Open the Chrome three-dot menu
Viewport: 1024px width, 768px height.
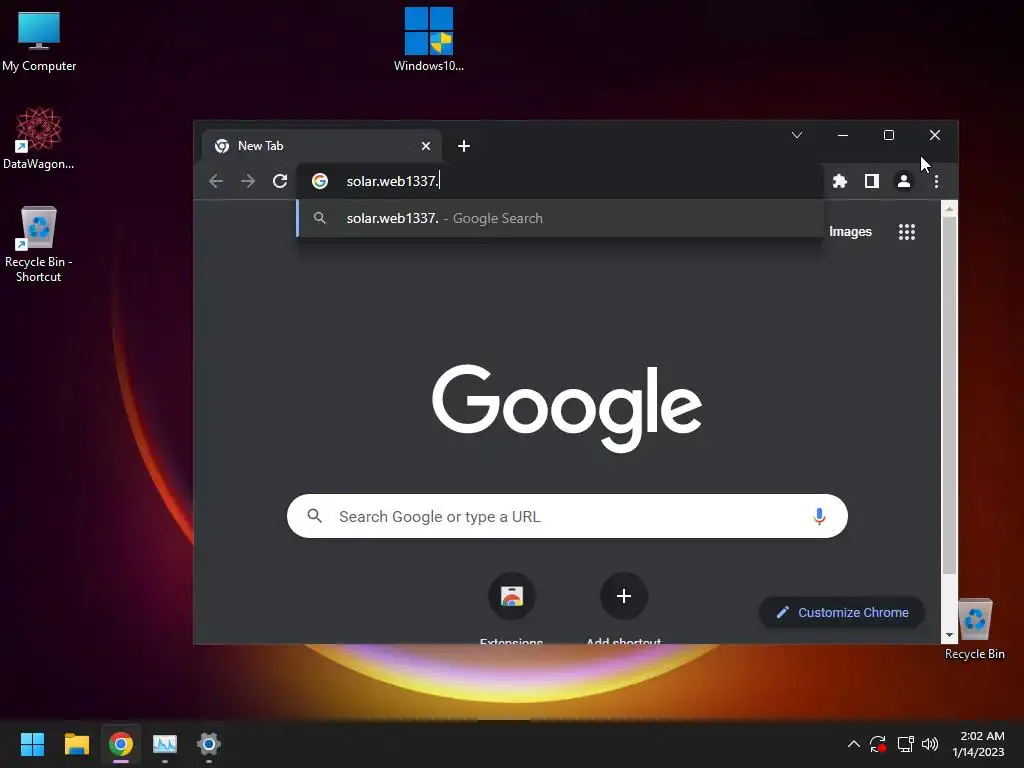pyautogui.click(x=936, y=181)
